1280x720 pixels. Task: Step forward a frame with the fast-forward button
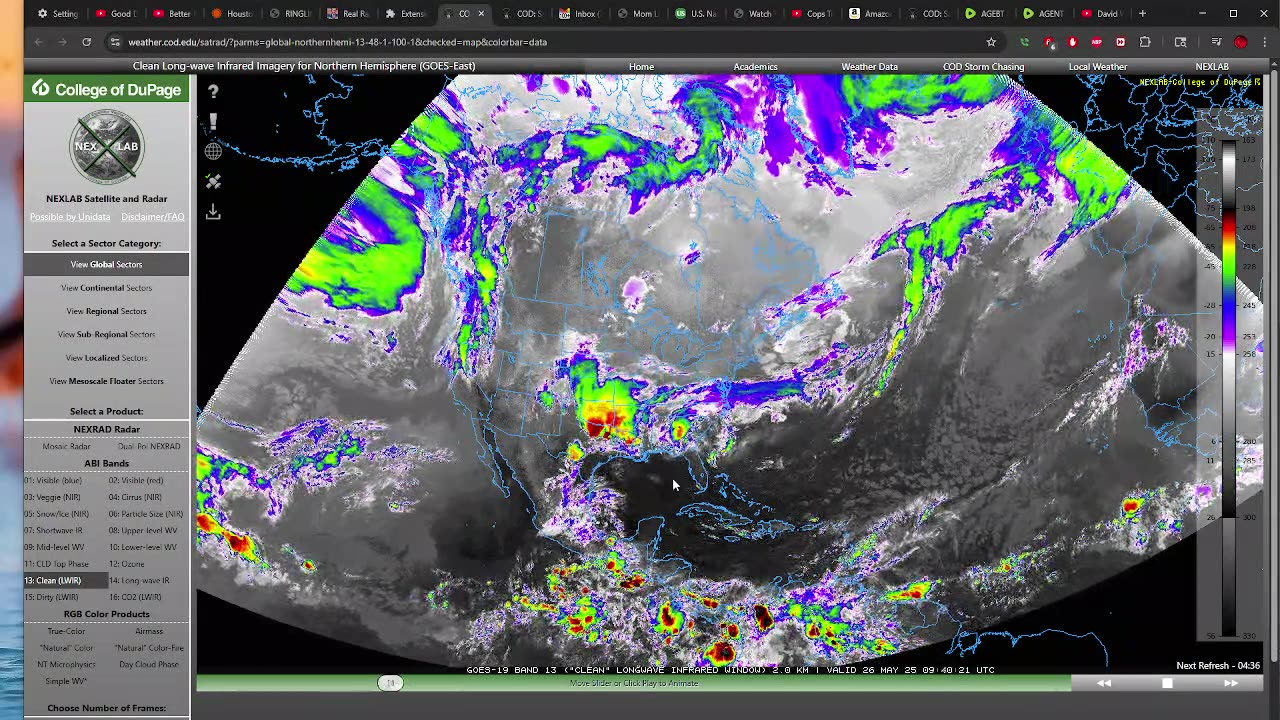tap(1231, 683)
